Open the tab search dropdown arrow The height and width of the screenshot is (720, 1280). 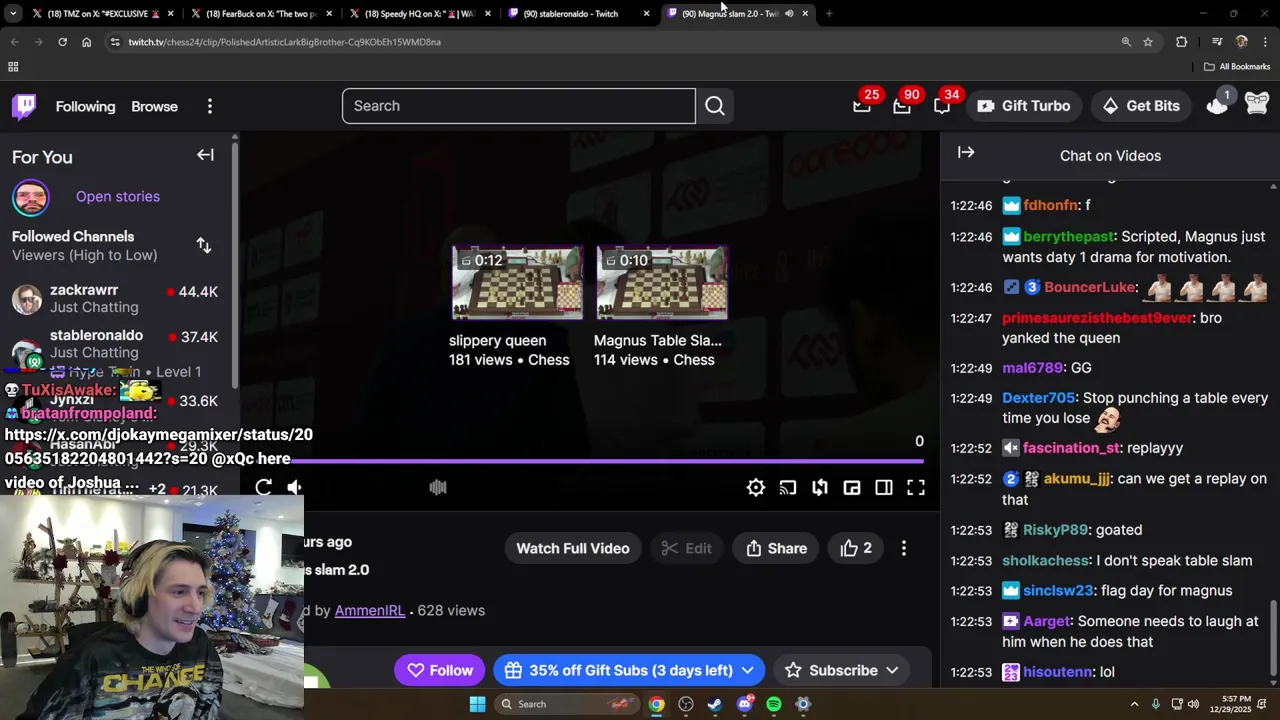tap(12, 14)
